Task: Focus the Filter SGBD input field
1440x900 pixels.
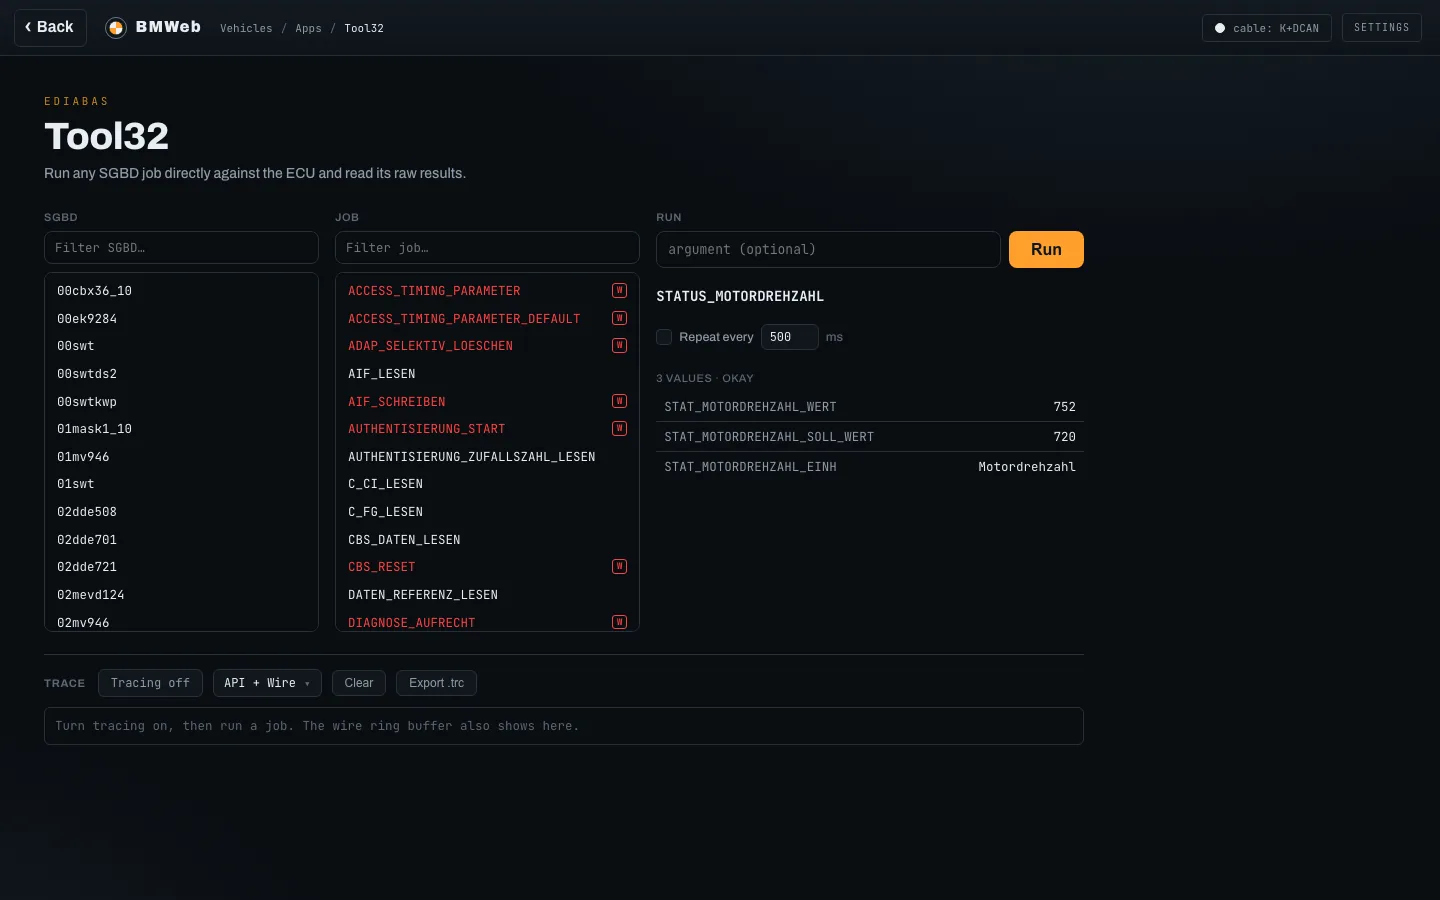Action: pos(181,248)
